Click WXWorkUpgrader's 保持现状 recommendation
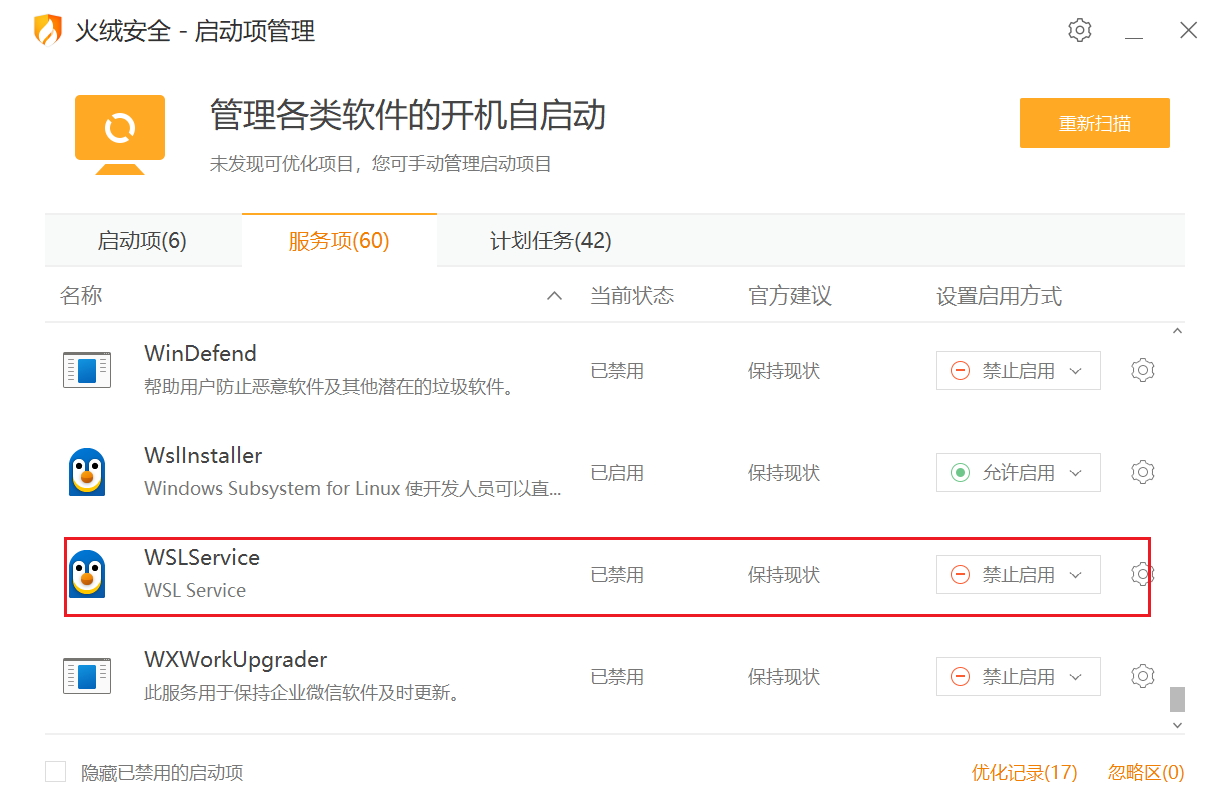 coord(784,676)
